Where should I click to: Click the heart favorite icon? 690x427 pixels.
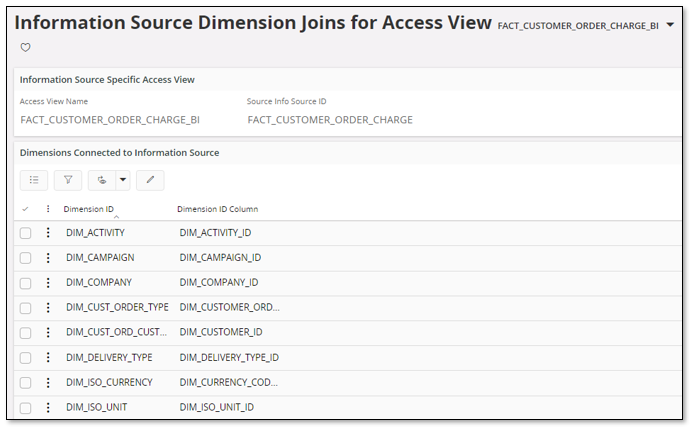click(x=26, y=47)
